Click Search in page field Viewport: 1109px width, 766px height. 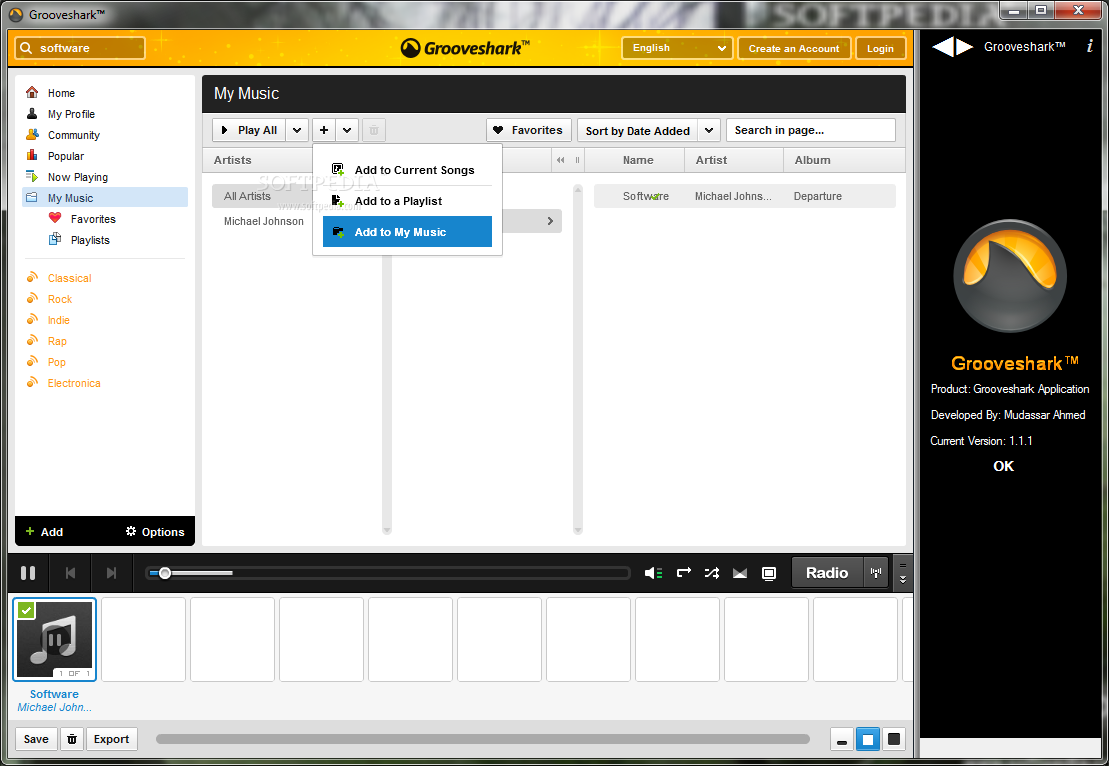click(x=811, y=130)
